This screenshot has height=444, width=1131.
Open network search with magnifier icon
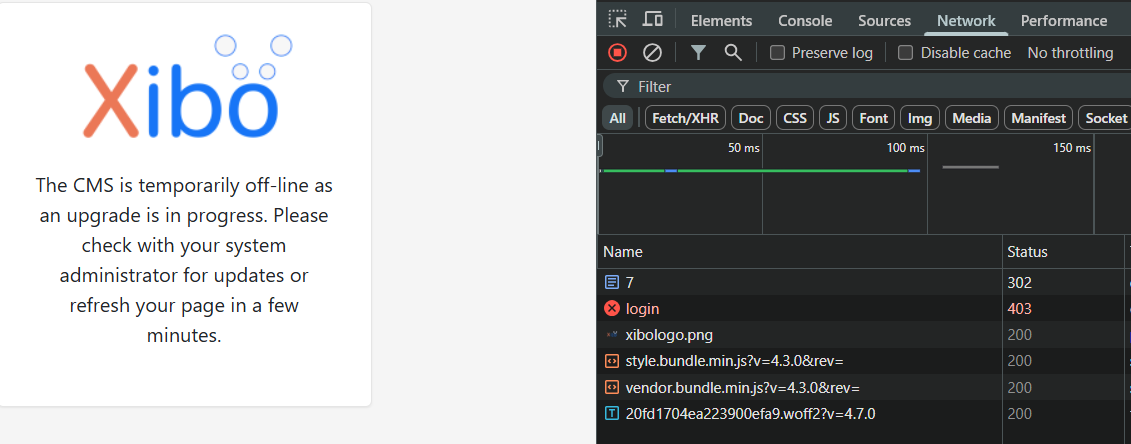tap(733, 53)
